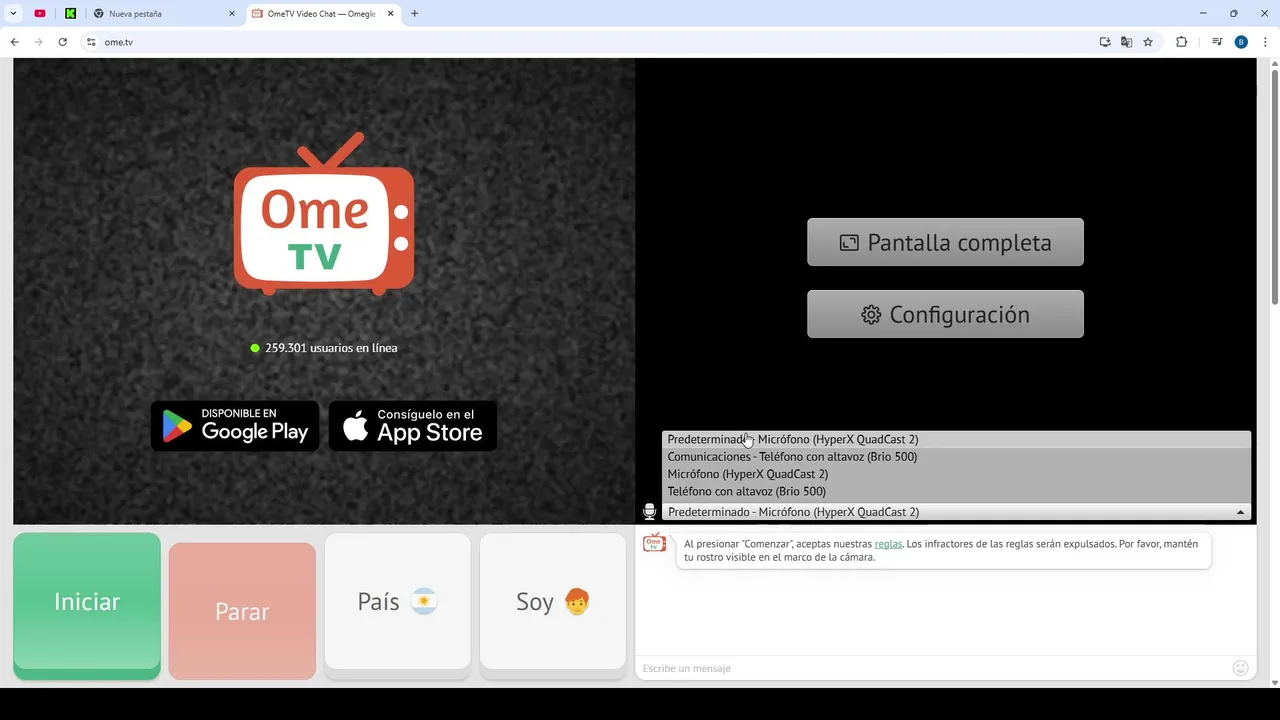Screen dimensions: 1280x720
Task: Go back to the previous page
Action: tap(14, 42)
